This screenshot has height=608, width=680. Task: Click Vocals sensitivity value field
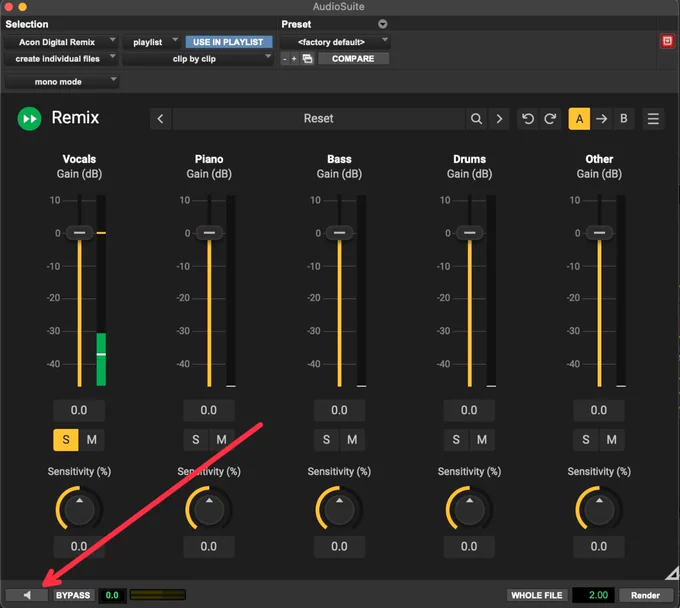tap(79, 546)
